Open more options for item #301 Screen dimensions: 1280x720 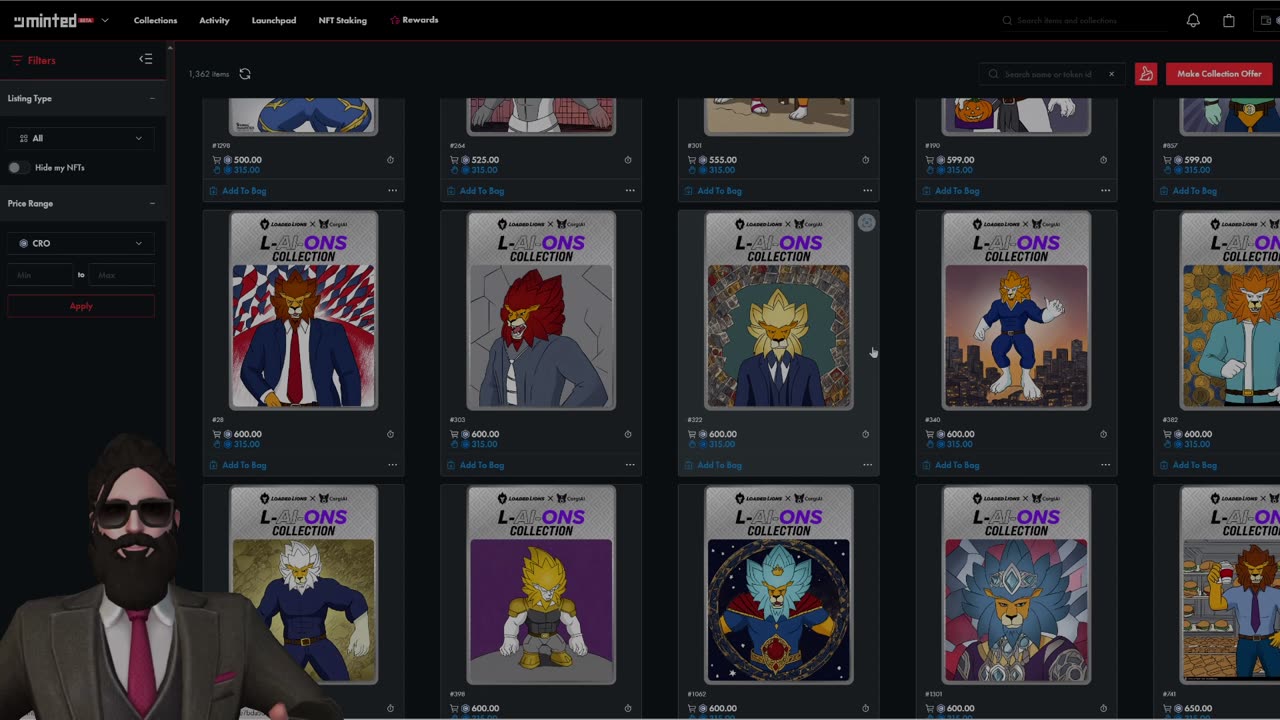click(x=867, y=191)
